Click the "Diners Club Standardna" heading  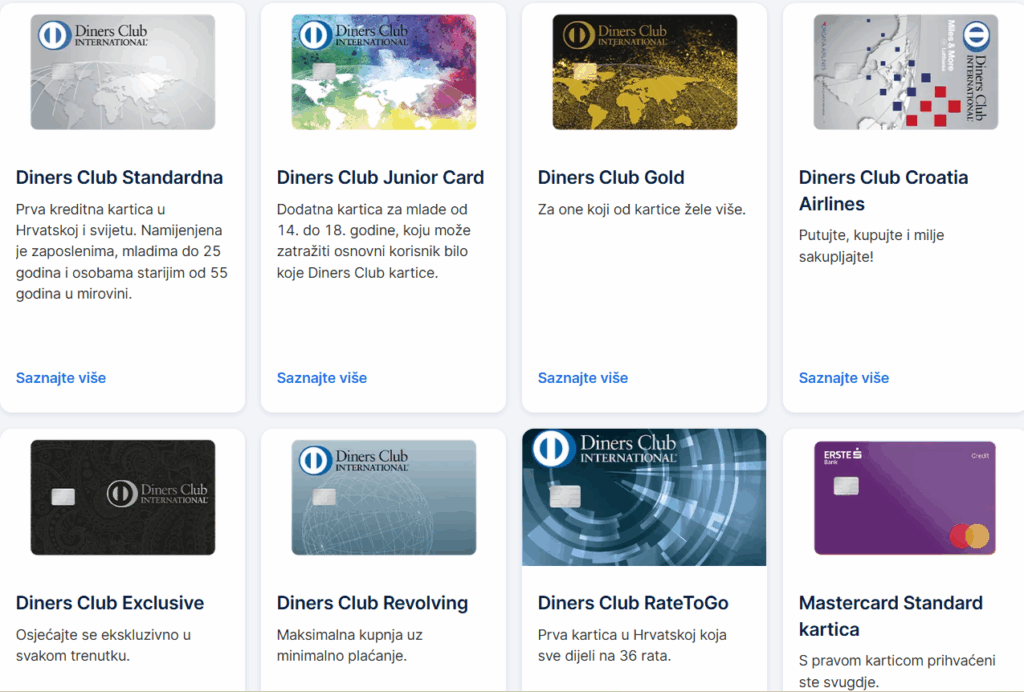(119, 178)
